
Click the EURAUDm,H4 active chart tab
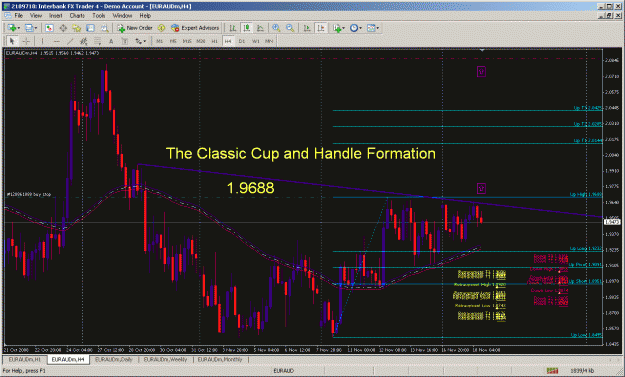tap(68, 359)
